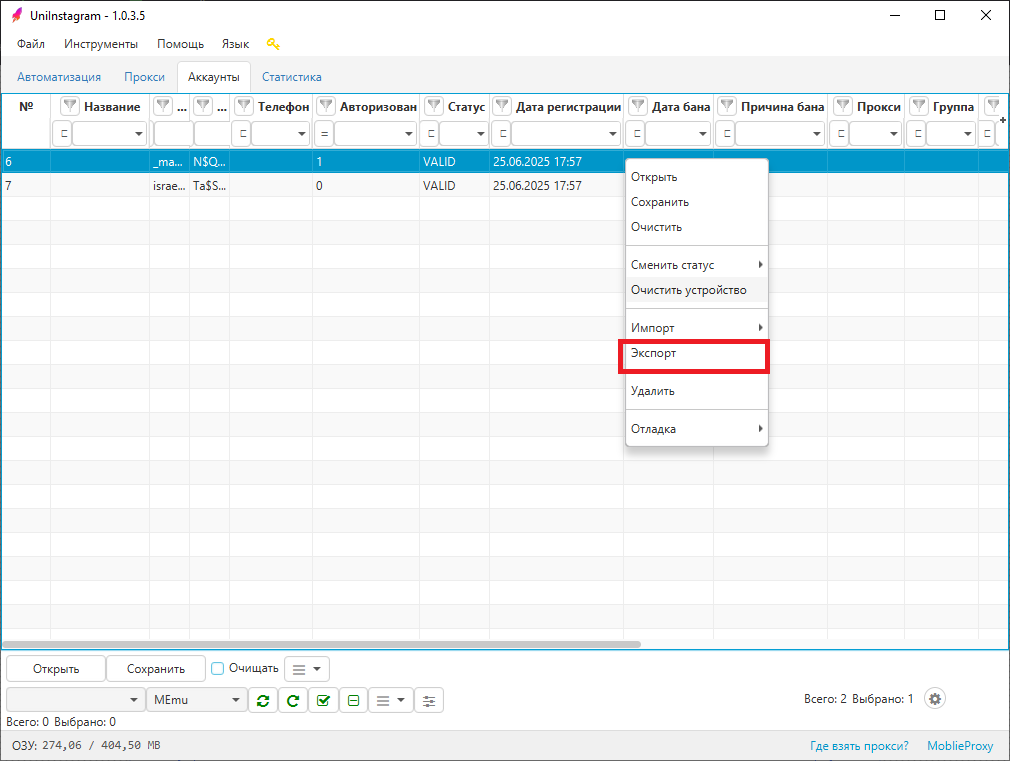The image size is (1010, 761).
Task: Click the sliders settings icon in bottom toolbar
Action: tap(429, 701)
